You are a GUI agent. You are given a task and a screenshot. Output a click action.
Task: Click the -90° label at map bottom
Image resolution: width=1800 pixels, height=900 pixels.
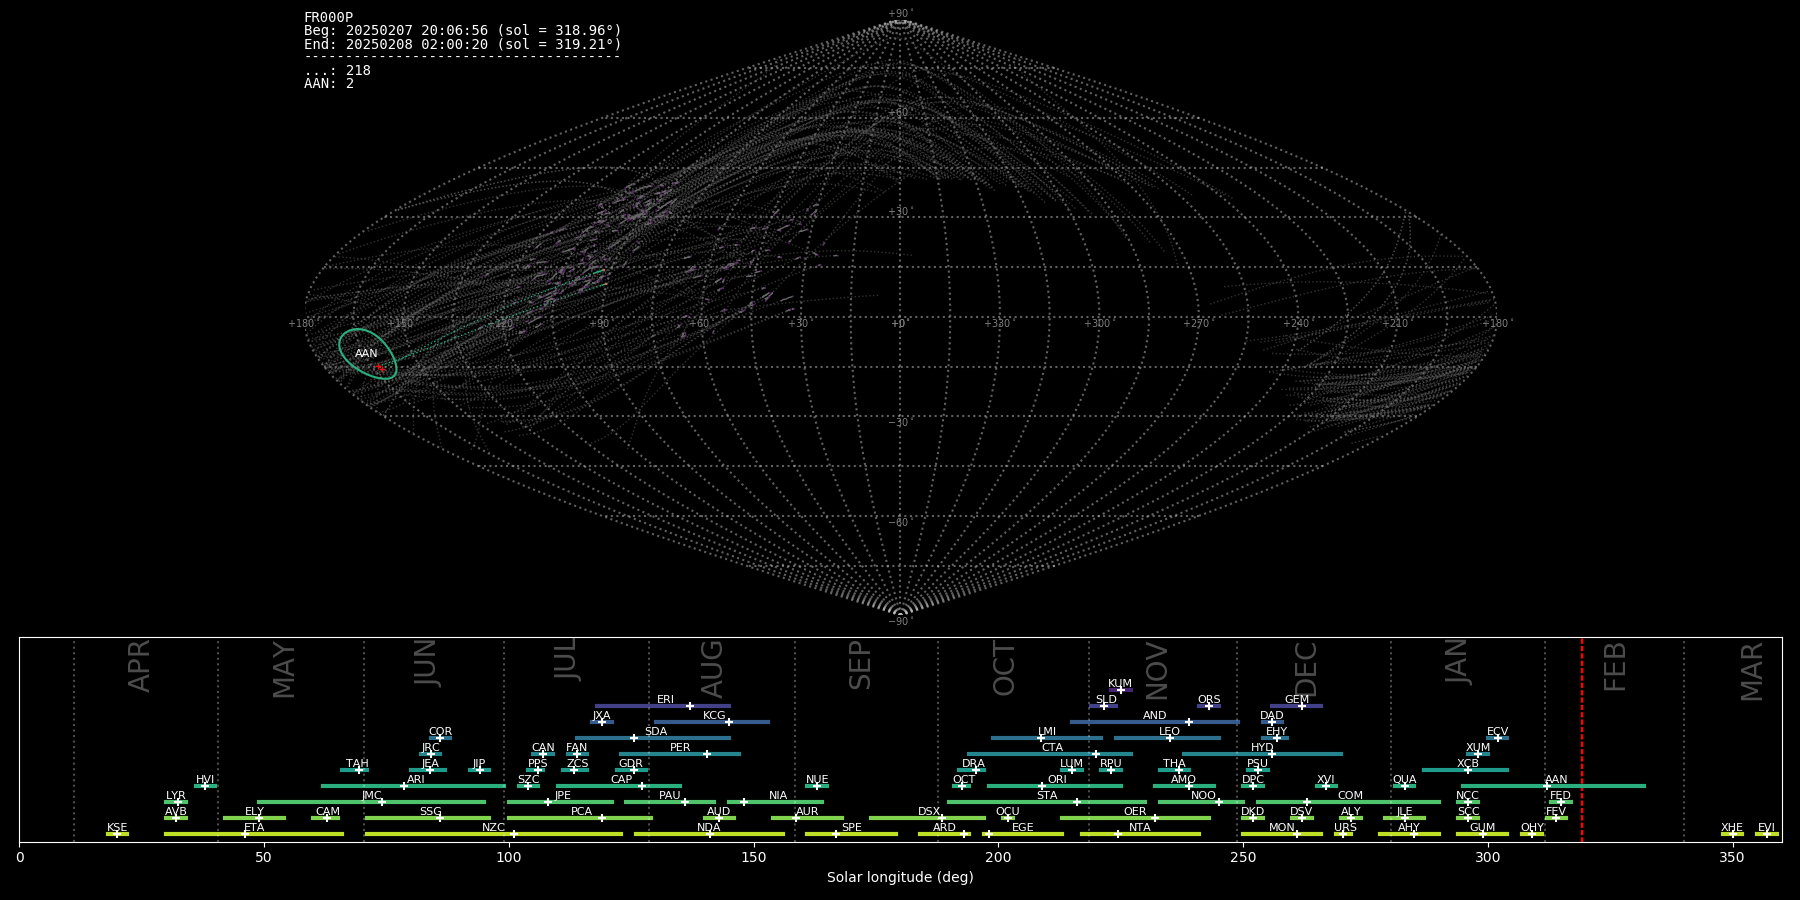coord(900,621)
